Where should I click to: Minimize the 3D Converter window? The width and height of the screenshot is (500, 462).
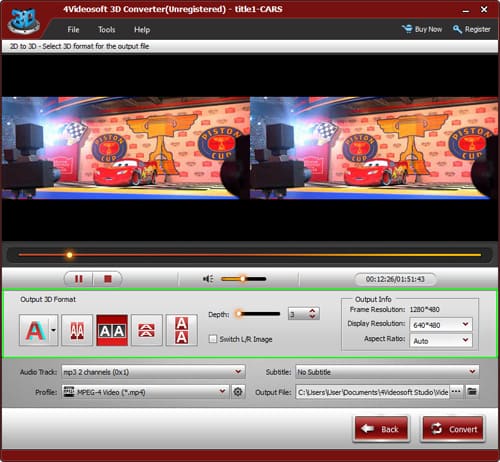pyautogui.click(x=466, y=10)
